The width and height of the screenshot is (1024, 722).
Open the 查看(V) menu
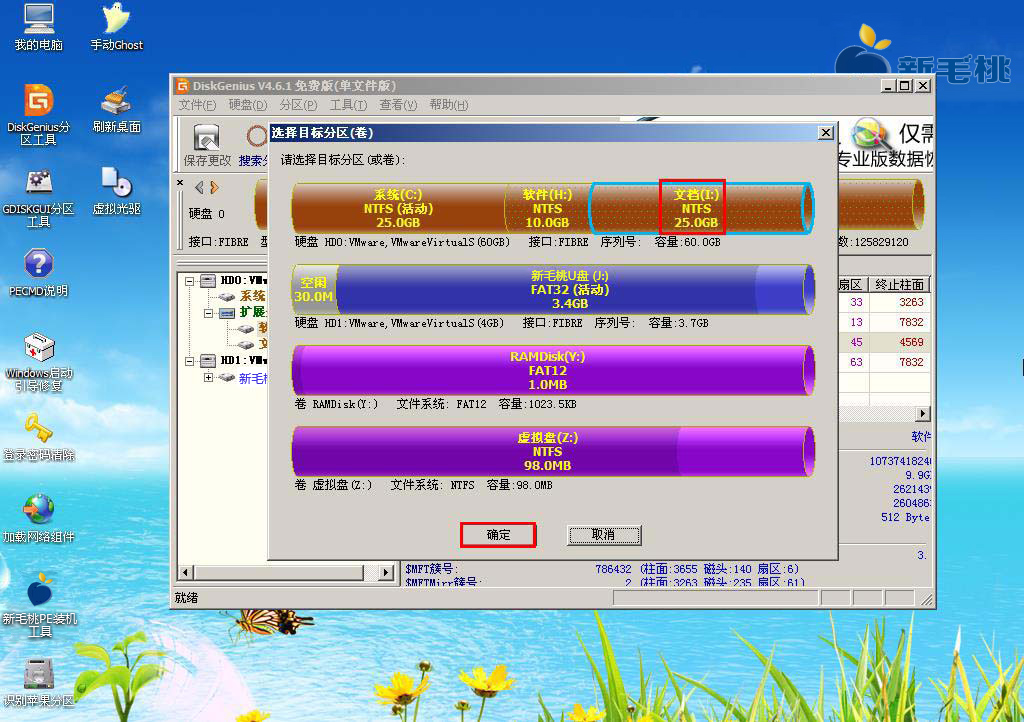398,105
